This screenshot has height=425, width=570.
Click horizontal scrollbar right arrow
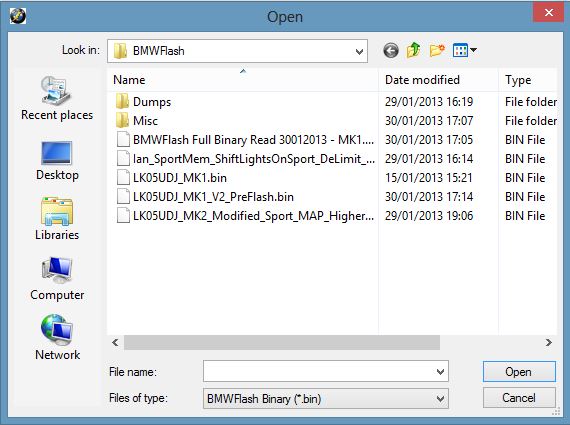(549, 342)
